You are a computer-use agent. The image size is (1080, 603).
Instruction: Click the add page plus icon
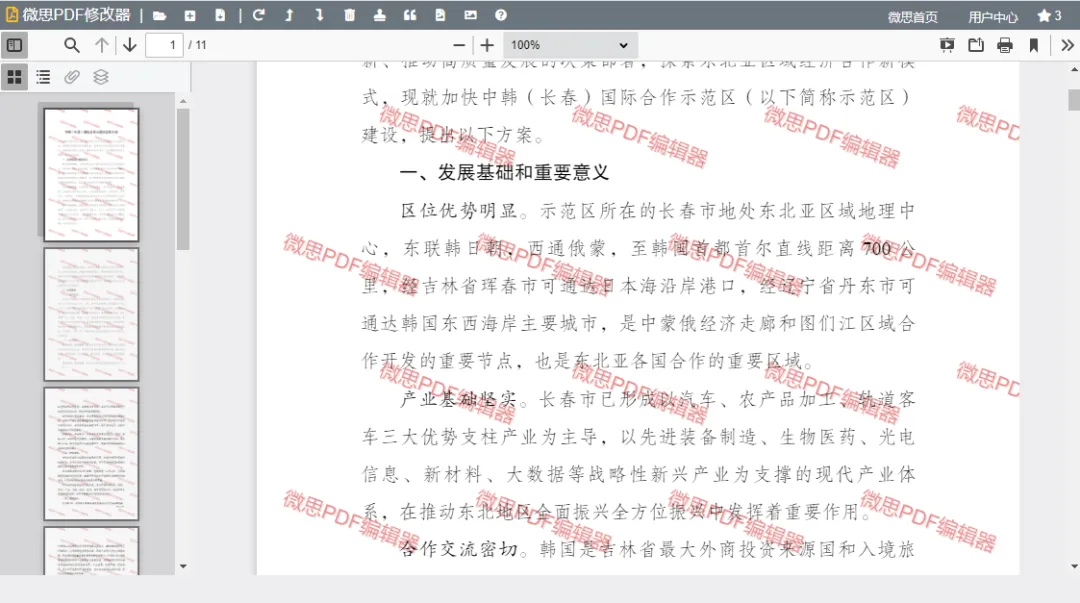(190, 15)
